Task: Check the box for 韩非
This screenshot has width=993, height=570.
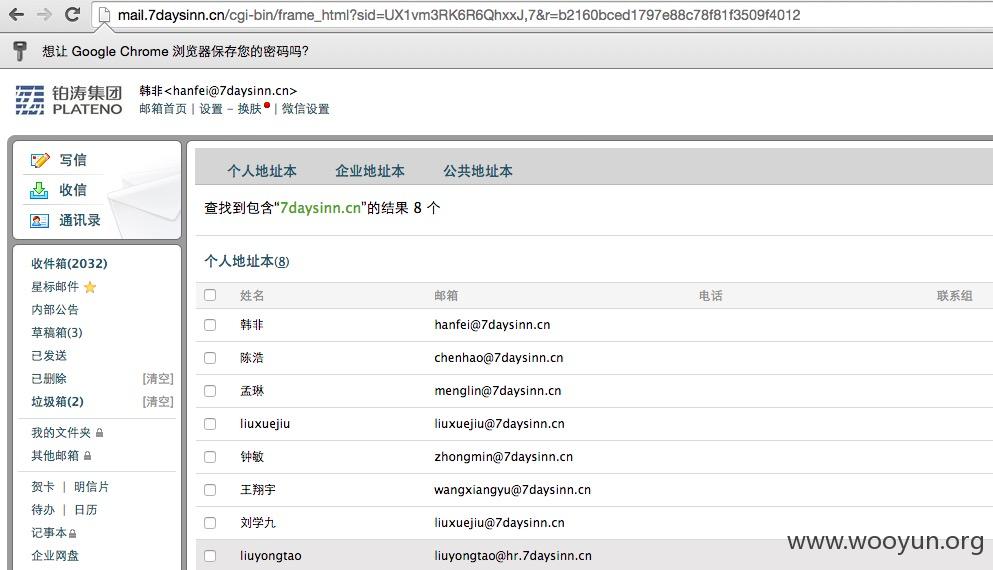Action: (210, 325)
